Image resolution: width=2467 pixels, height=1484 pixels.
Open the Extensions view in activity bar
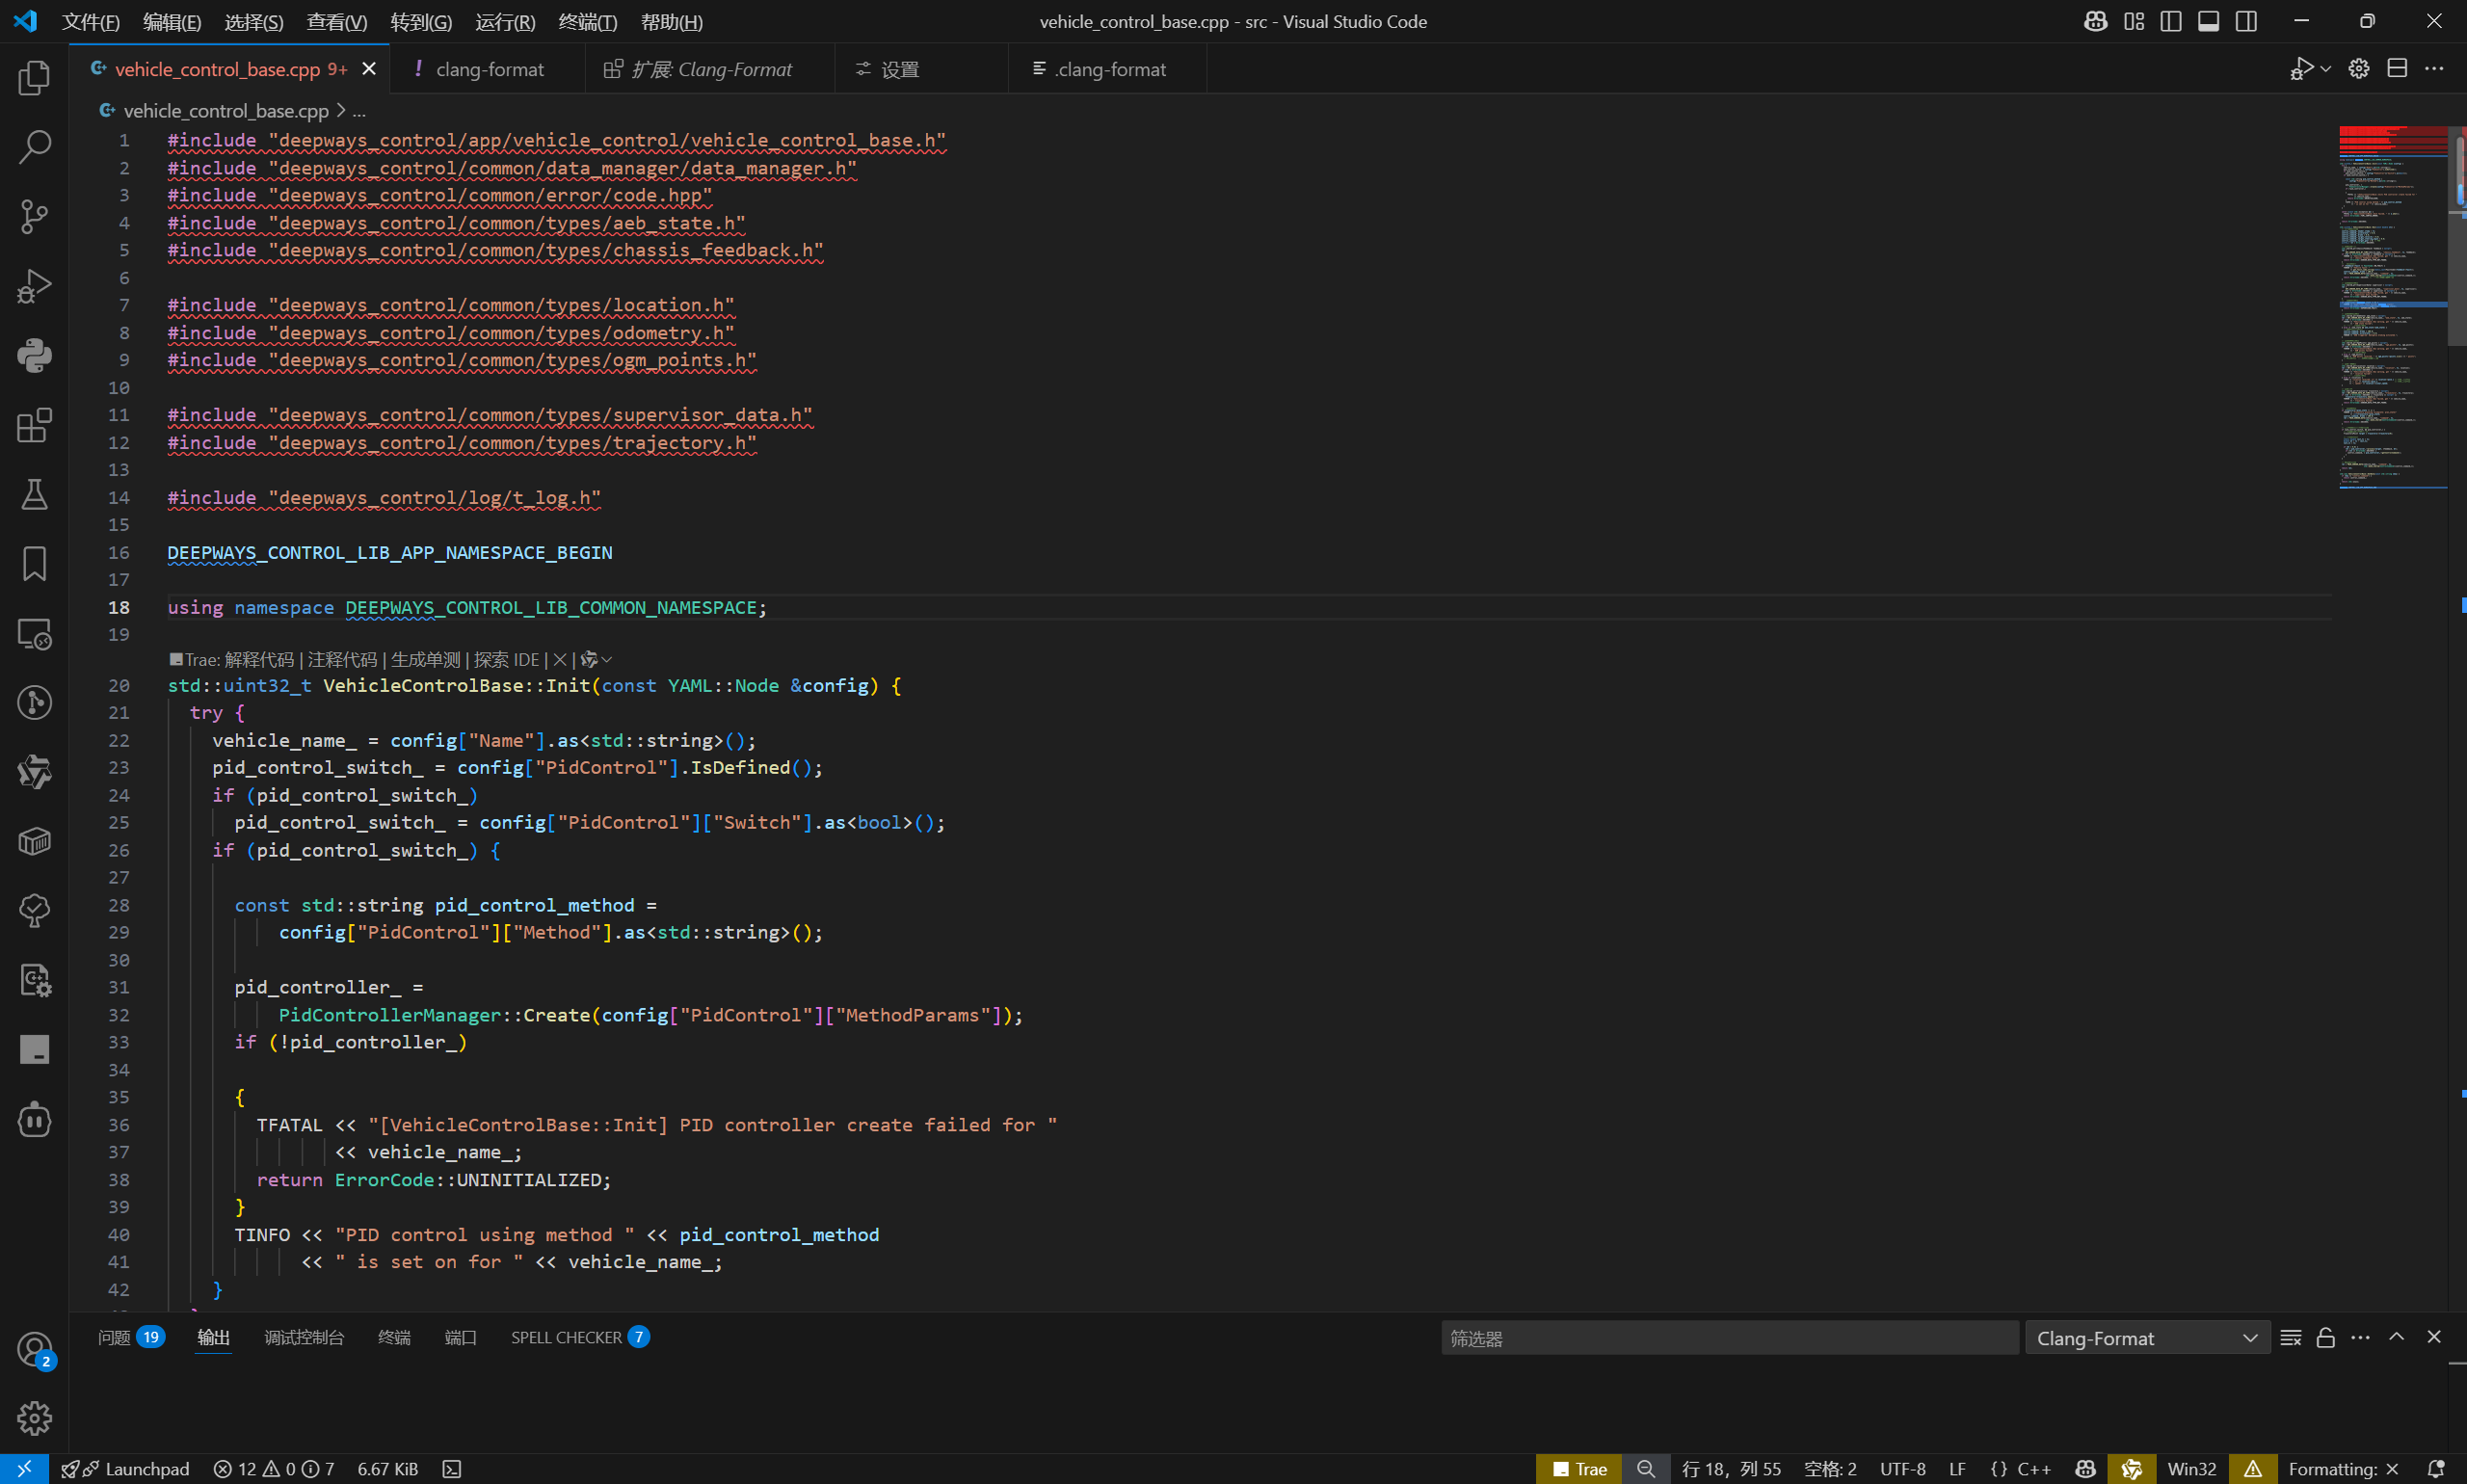click(34, 425)
